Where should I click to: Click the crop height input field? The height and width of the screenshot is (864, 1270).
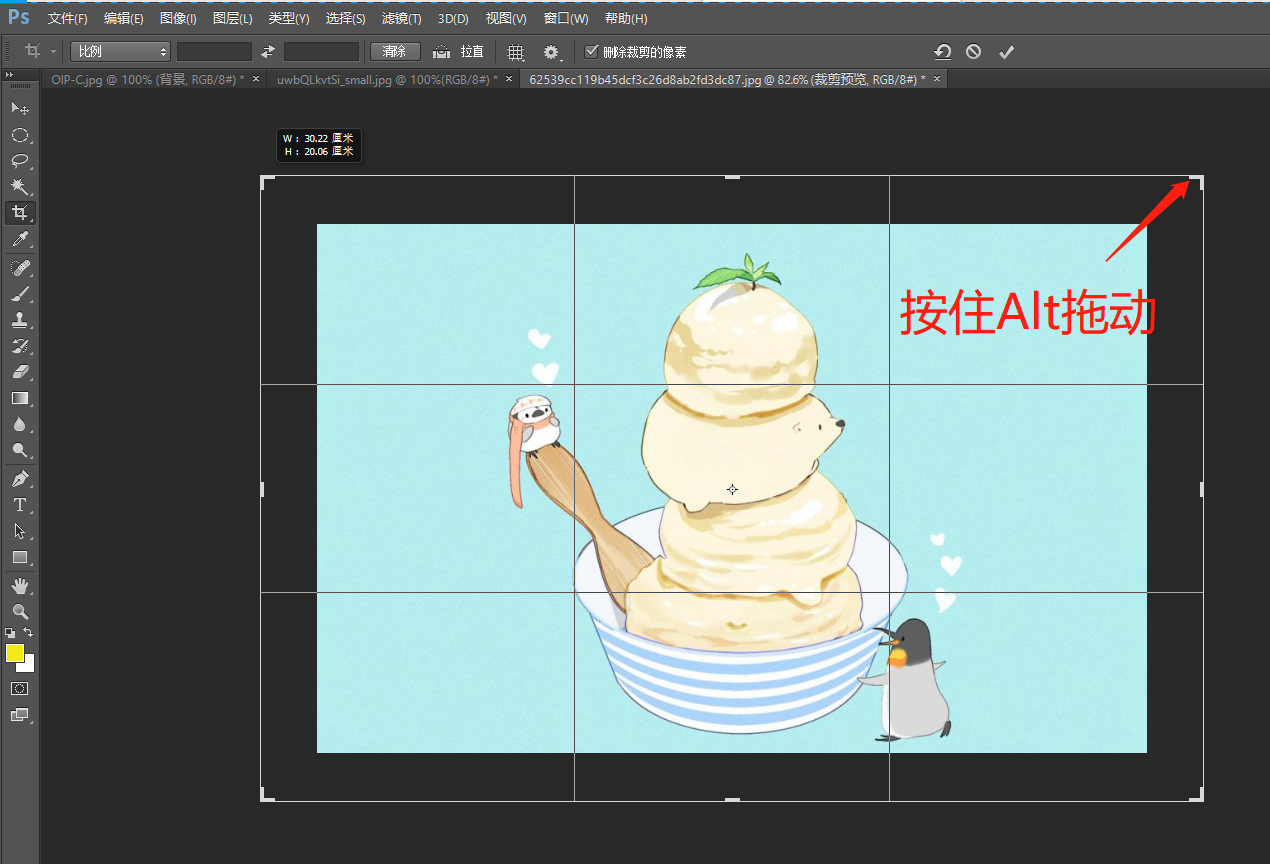tap(321, 52)
